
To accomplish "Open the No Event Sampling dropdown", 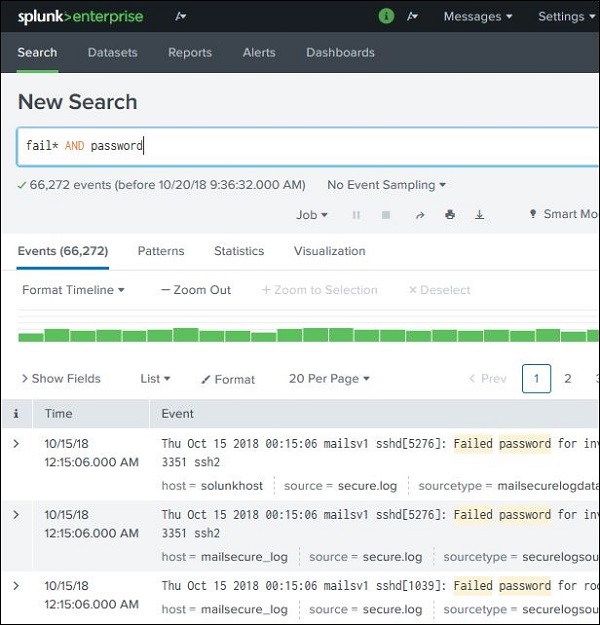I will tap(386, 185).
